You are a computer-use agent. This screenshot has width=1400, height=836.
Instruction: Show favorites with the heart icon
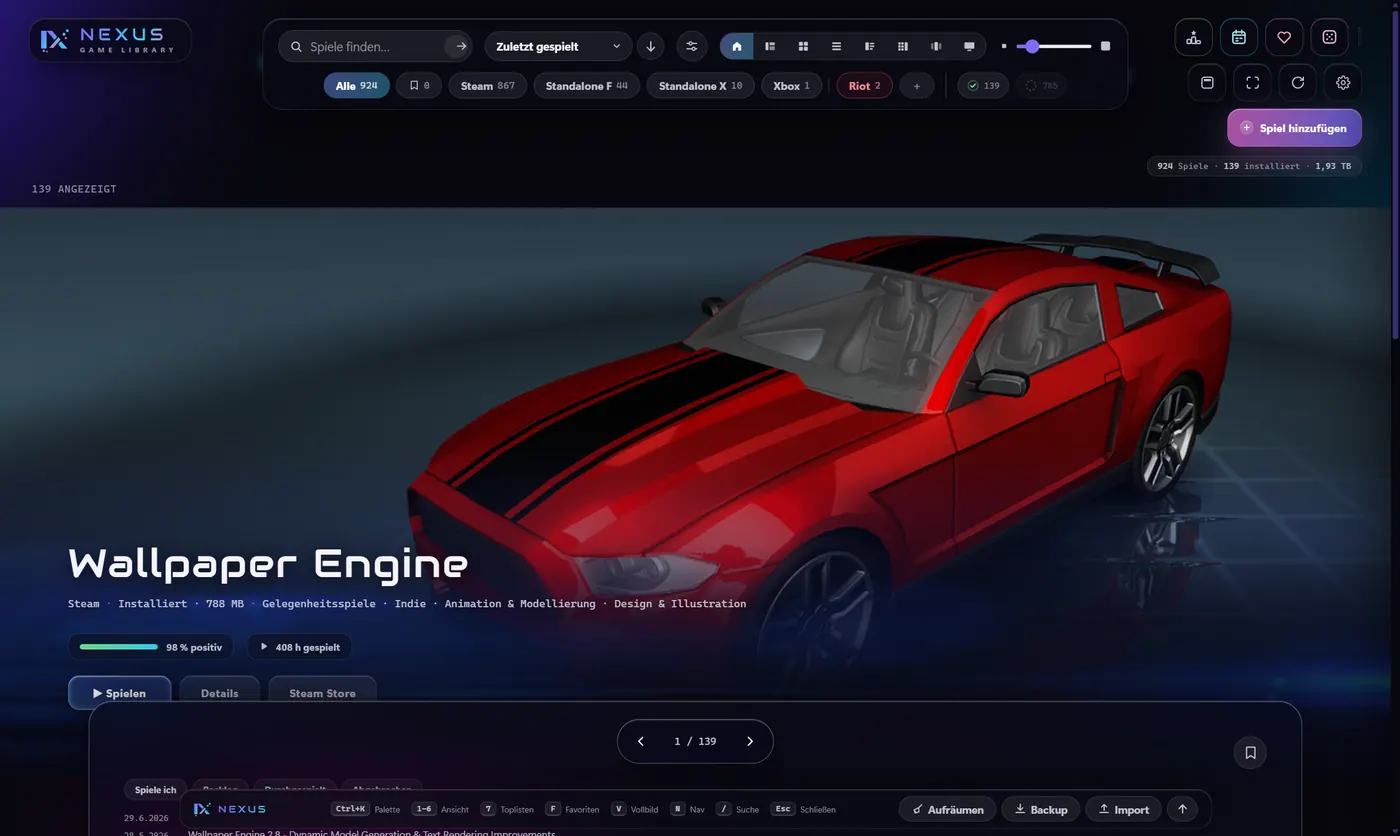1284,37
